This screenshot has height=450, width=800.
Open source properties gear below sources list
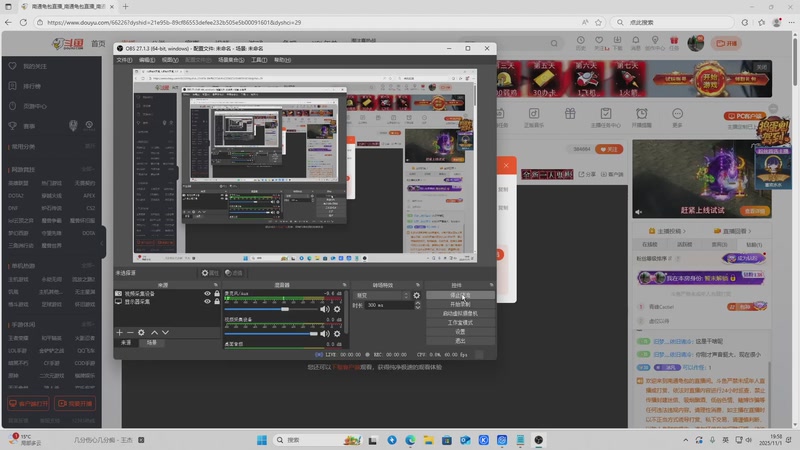click(141, 333)
